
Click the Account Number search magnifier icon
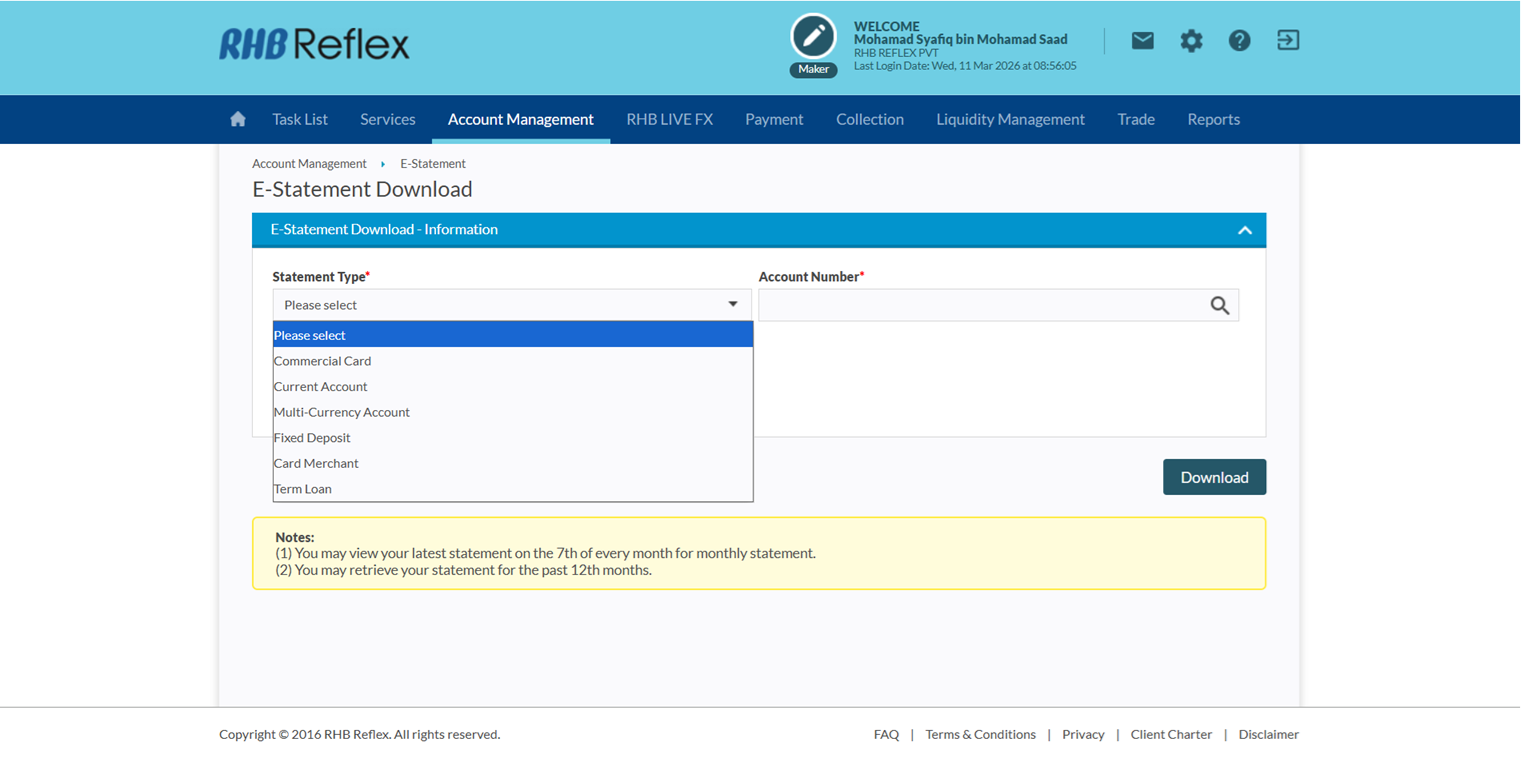(x=1219, y=305)
